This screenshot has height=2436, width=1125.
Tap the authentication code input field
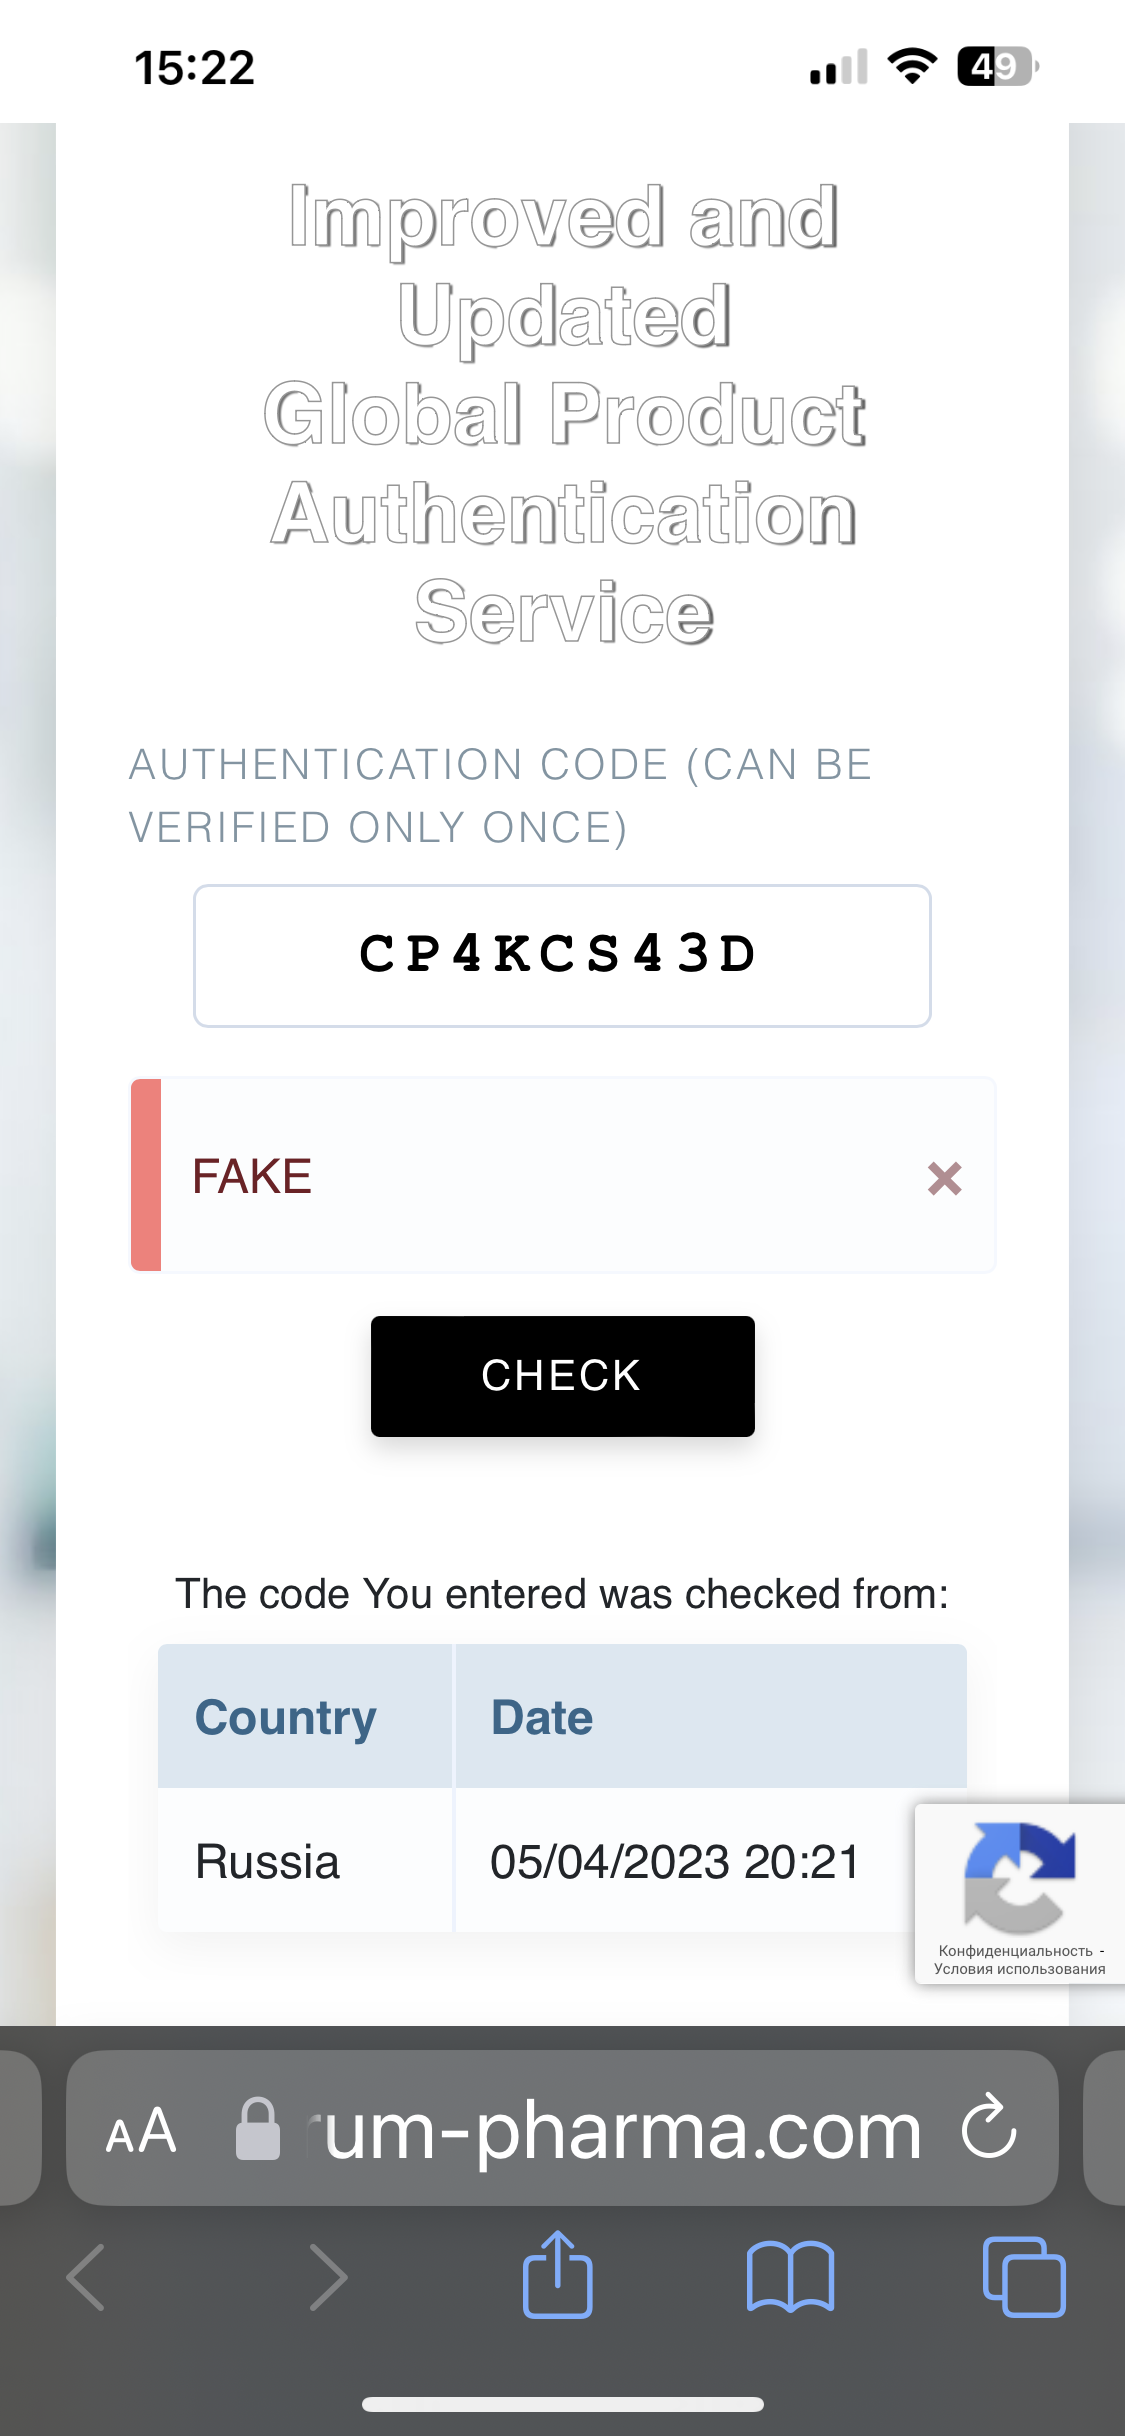[562, 955]
